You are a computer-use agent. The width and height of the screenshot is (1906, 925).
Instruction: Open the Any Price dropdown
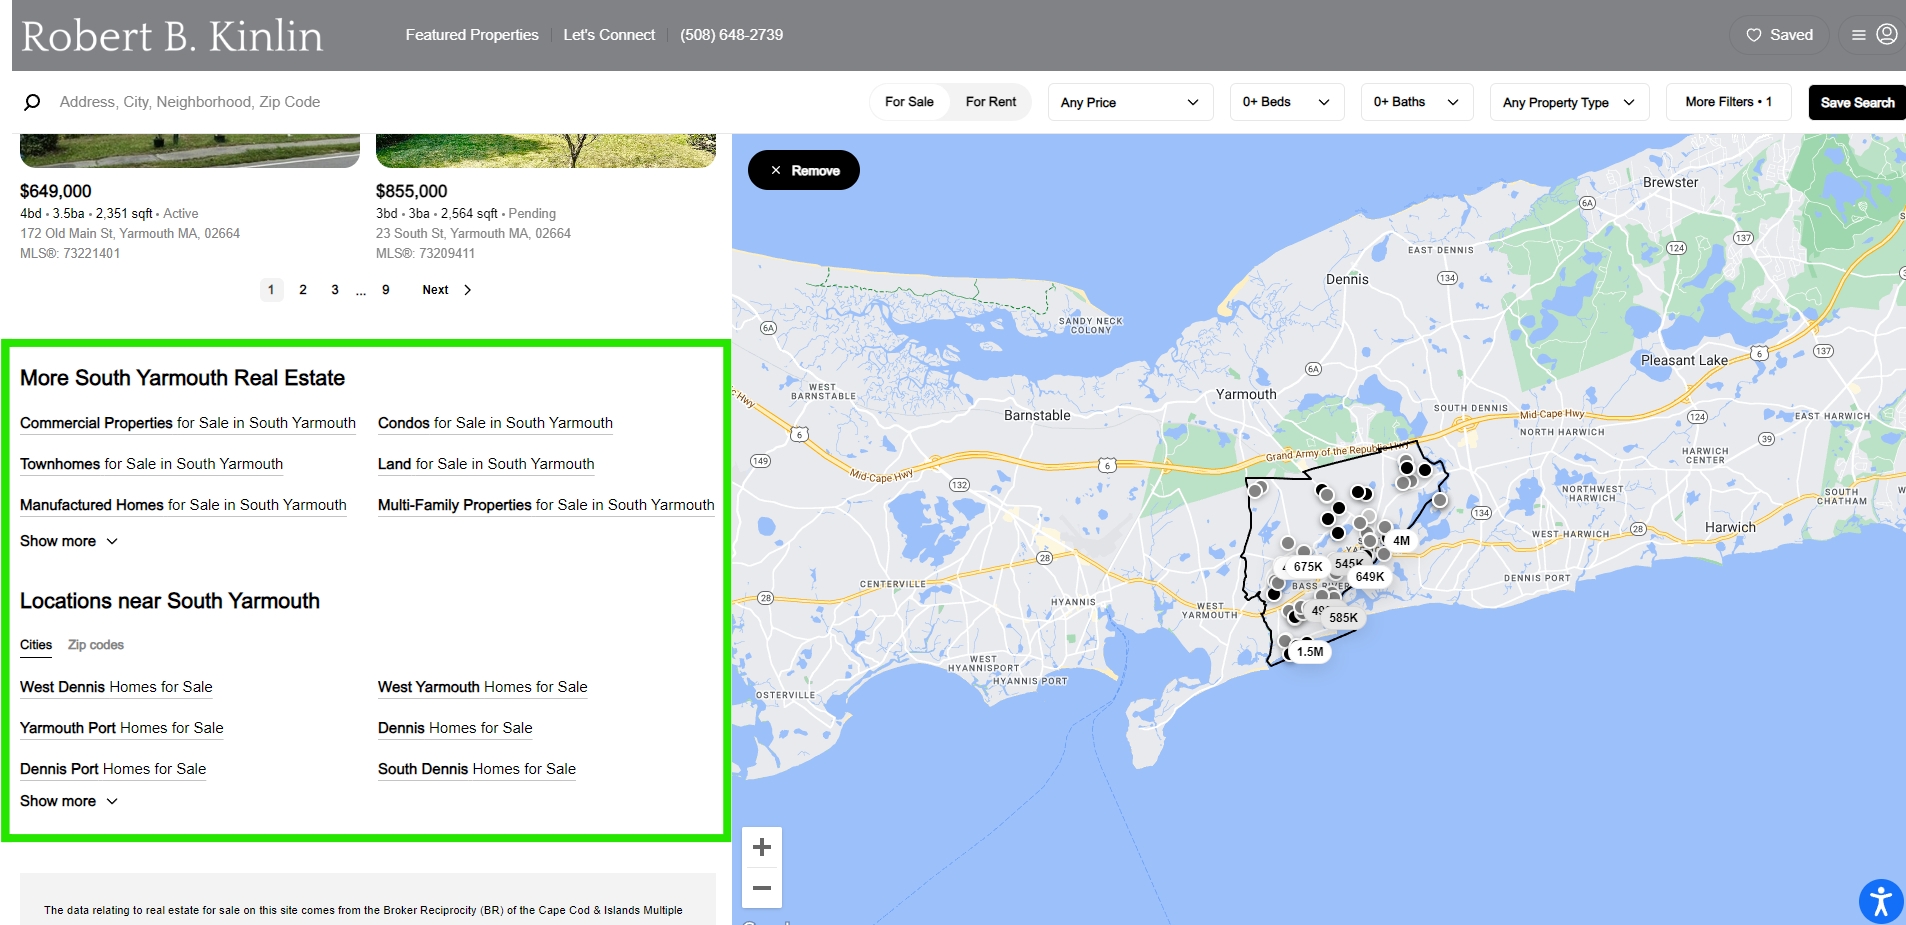pyautogui.click(x=1129, y=102)
